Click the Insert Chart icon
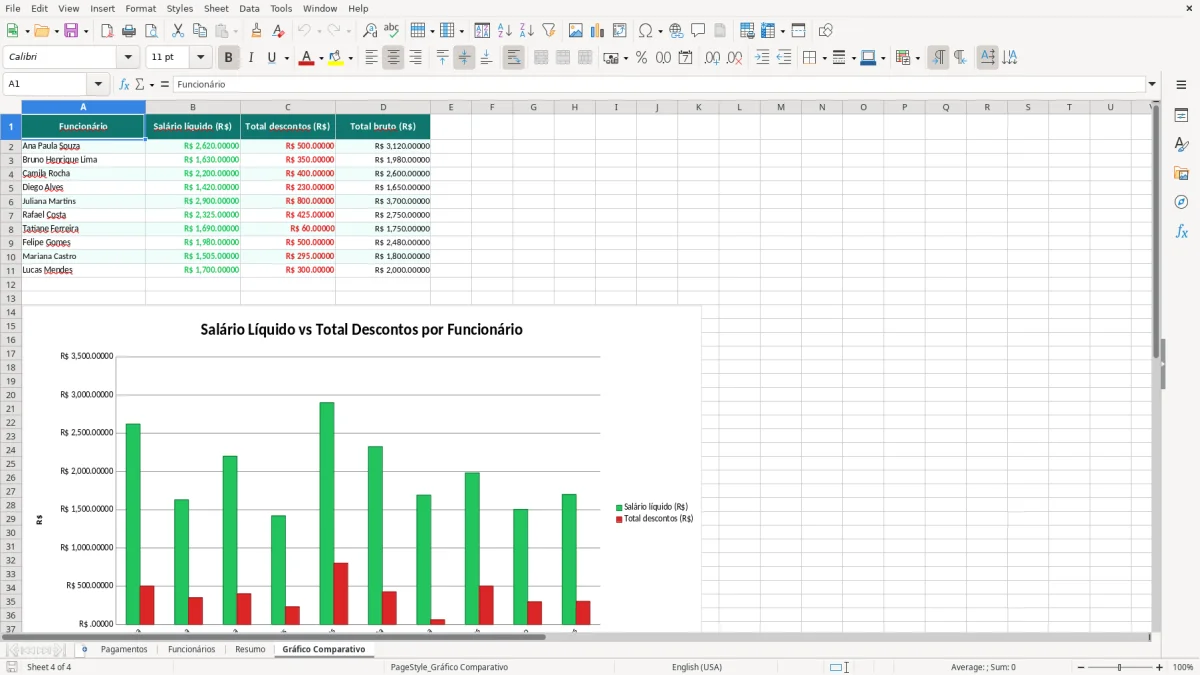Image resolution: width=1200 pixels, height=675 pixels. 598,31
